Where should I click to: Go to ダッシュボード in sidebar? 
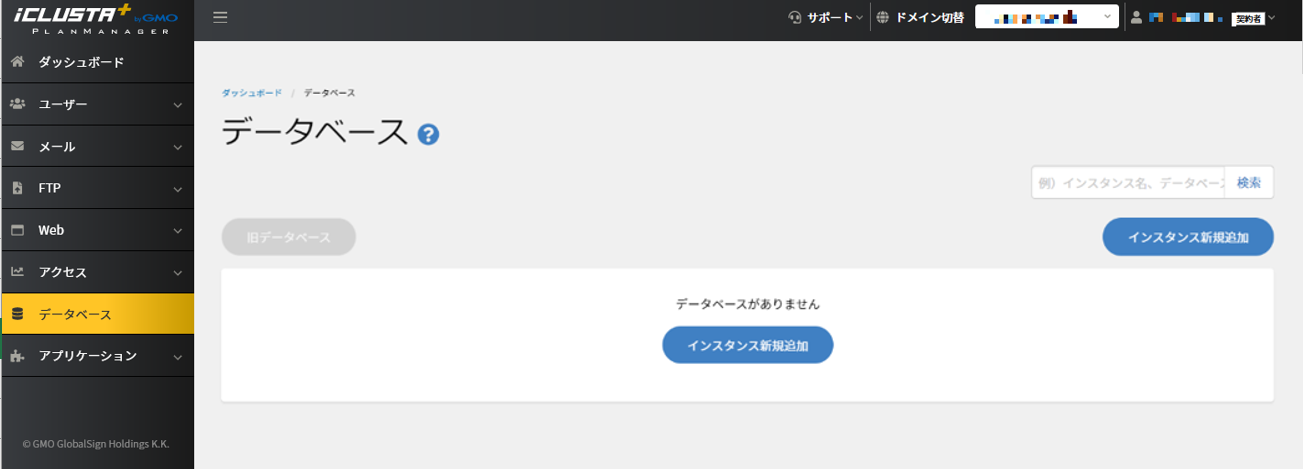[x=97, y=62]
